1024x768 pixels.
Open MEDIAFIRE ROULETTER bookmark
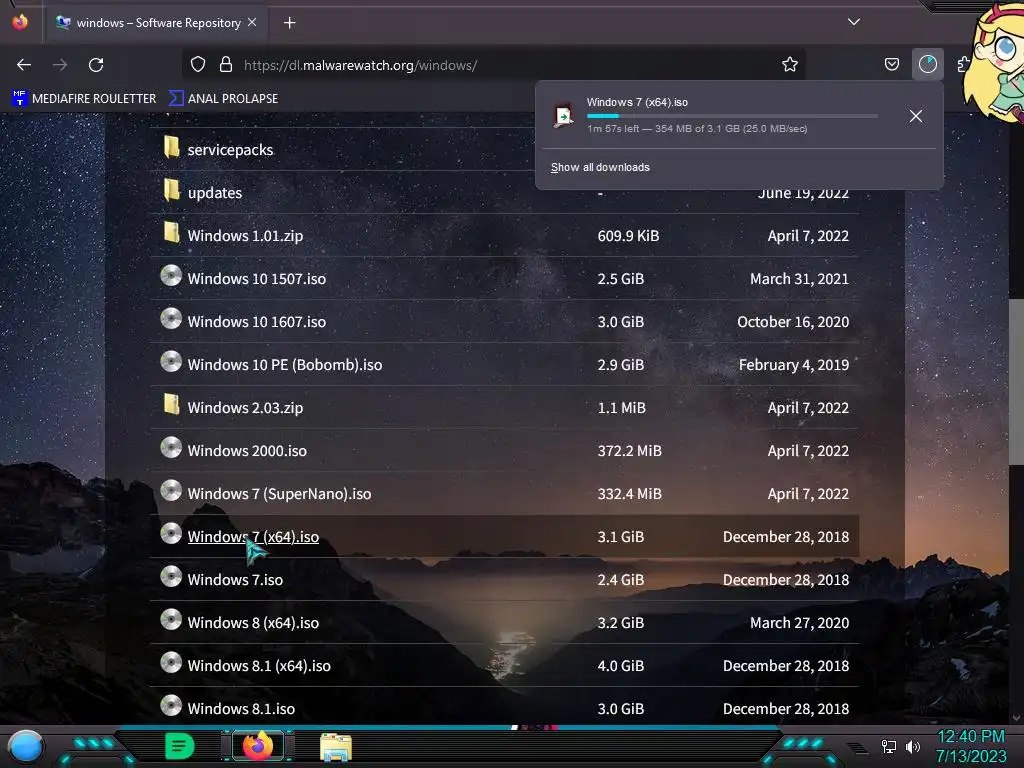coord(84,99)
